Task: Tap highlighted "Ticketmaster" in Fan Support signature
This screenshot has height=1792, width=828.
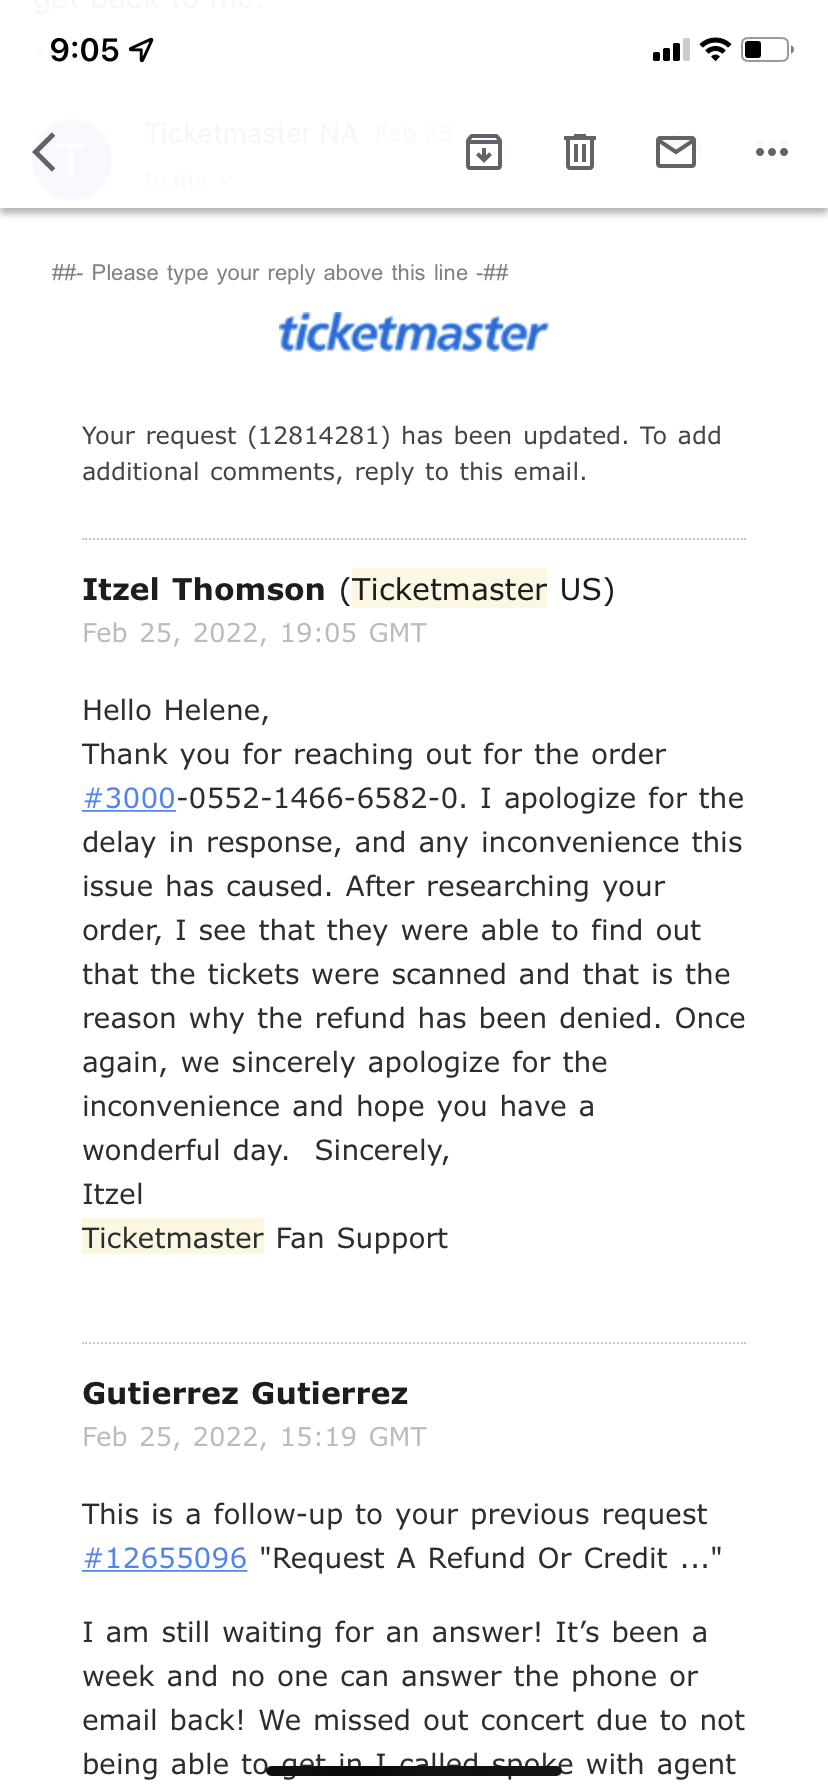Action: tap(172, 1238)
